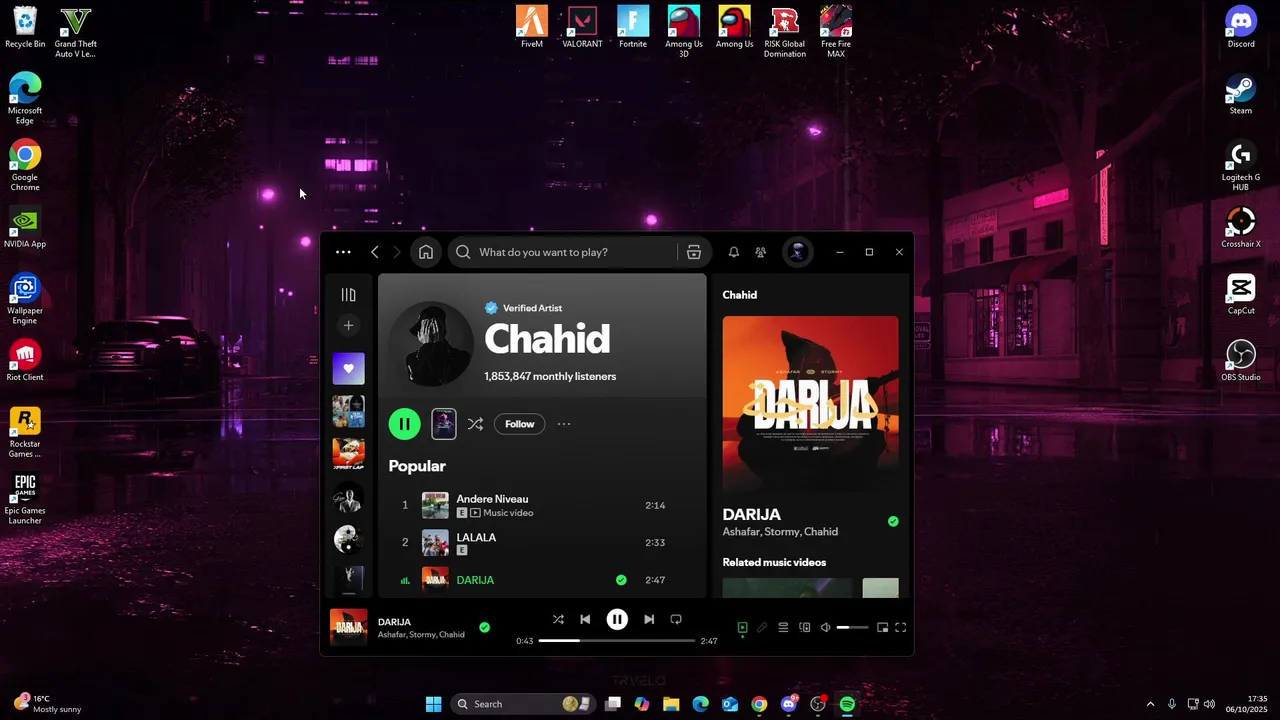Screen dimensions: 1280x720
Task: Open Spotify's three-dots main menu
Action: 343,252
